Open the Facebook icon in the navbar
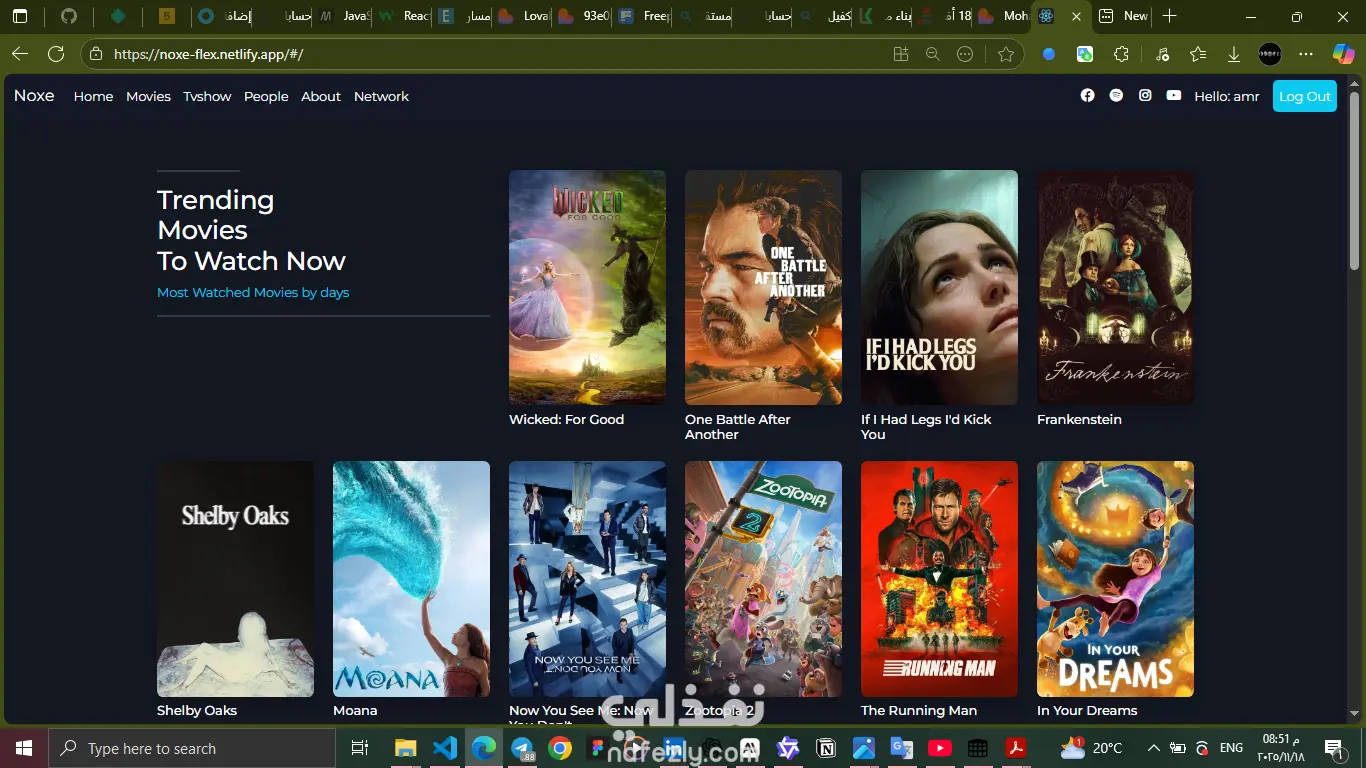Screen dimensions: 1366x768 coord(1088,95)
